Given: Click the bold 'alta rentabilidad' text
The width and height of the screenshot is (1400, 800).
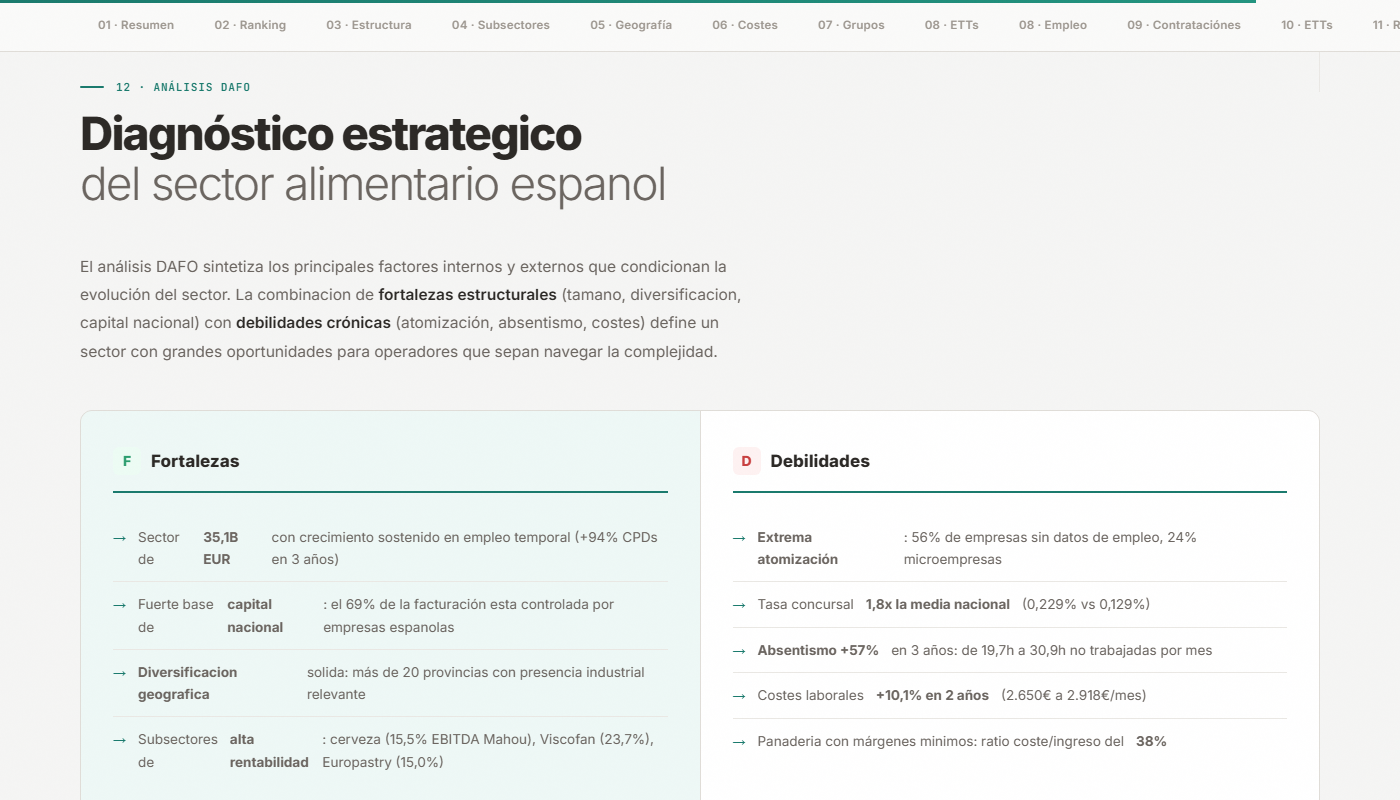Looking at the screenshot, I should (x=269, y=751).
